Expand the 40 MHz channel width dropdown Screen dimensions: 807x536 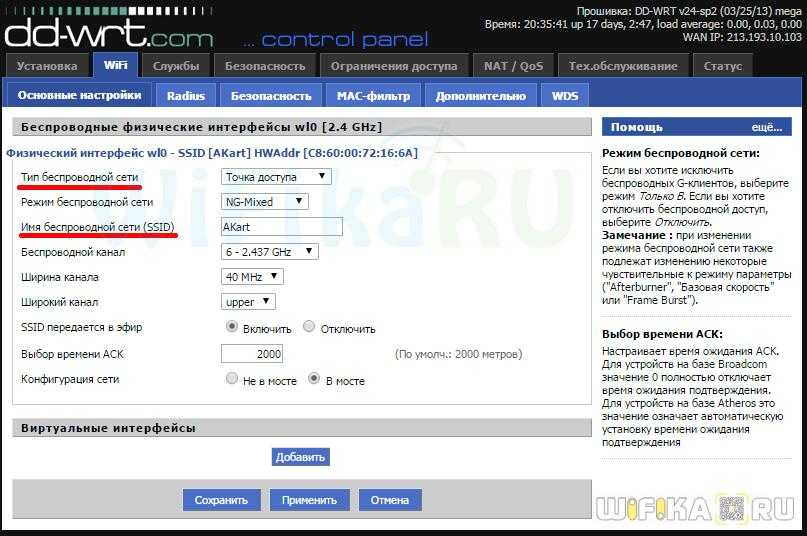252,277
